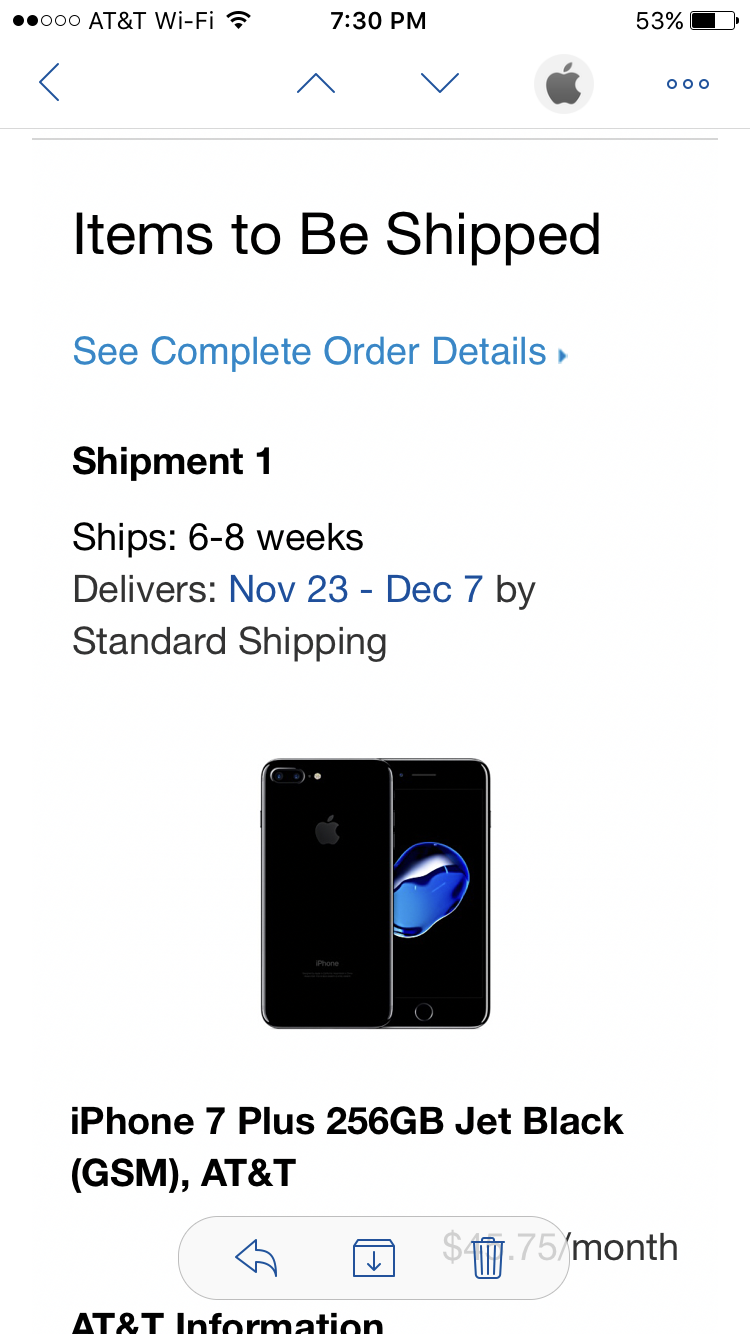
Task: Tap the iPhone 7 Plus product image
Action: [375, 893]
